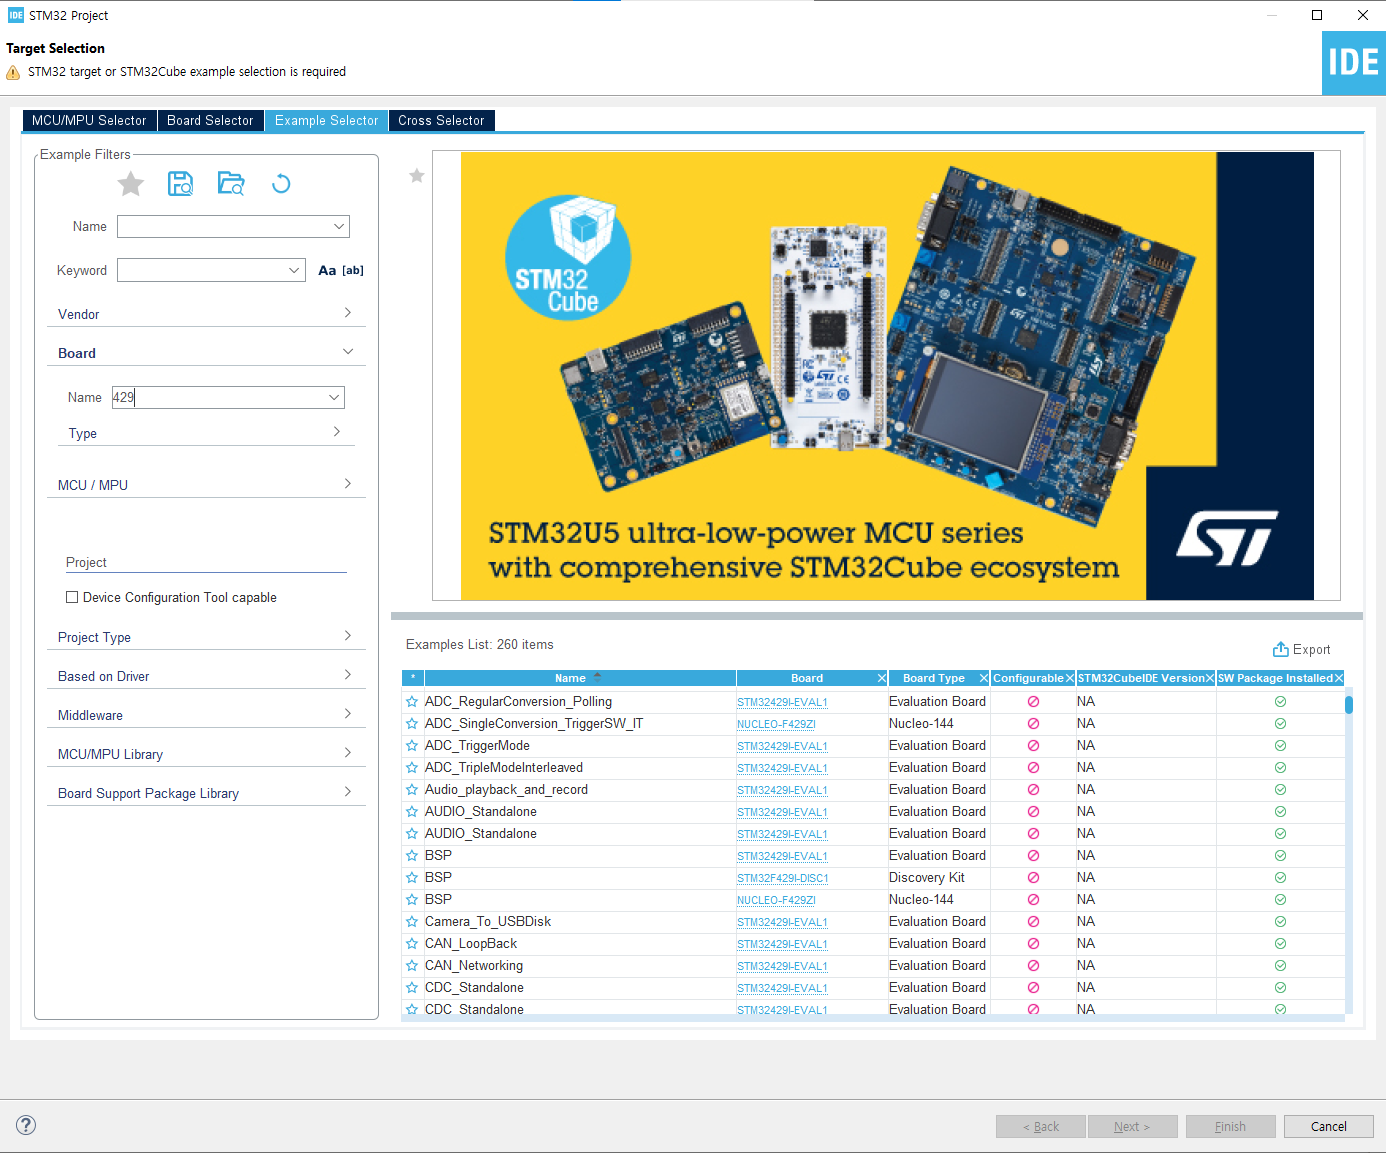Open the Board Name dropdown containing 429
This screenshot has height=1153, width=1386.
coord(334,397)
